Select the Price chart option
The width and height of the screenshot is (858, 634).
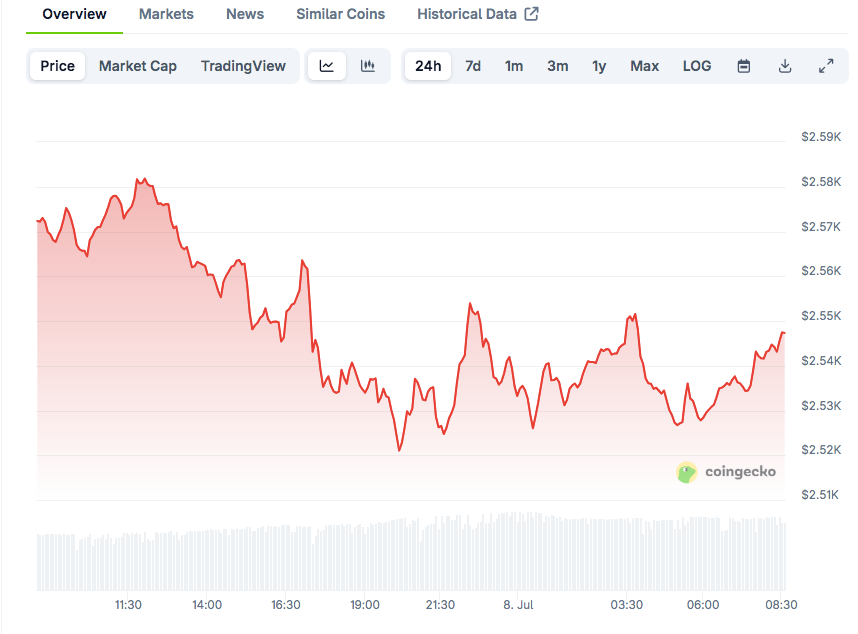click(57, 66)
